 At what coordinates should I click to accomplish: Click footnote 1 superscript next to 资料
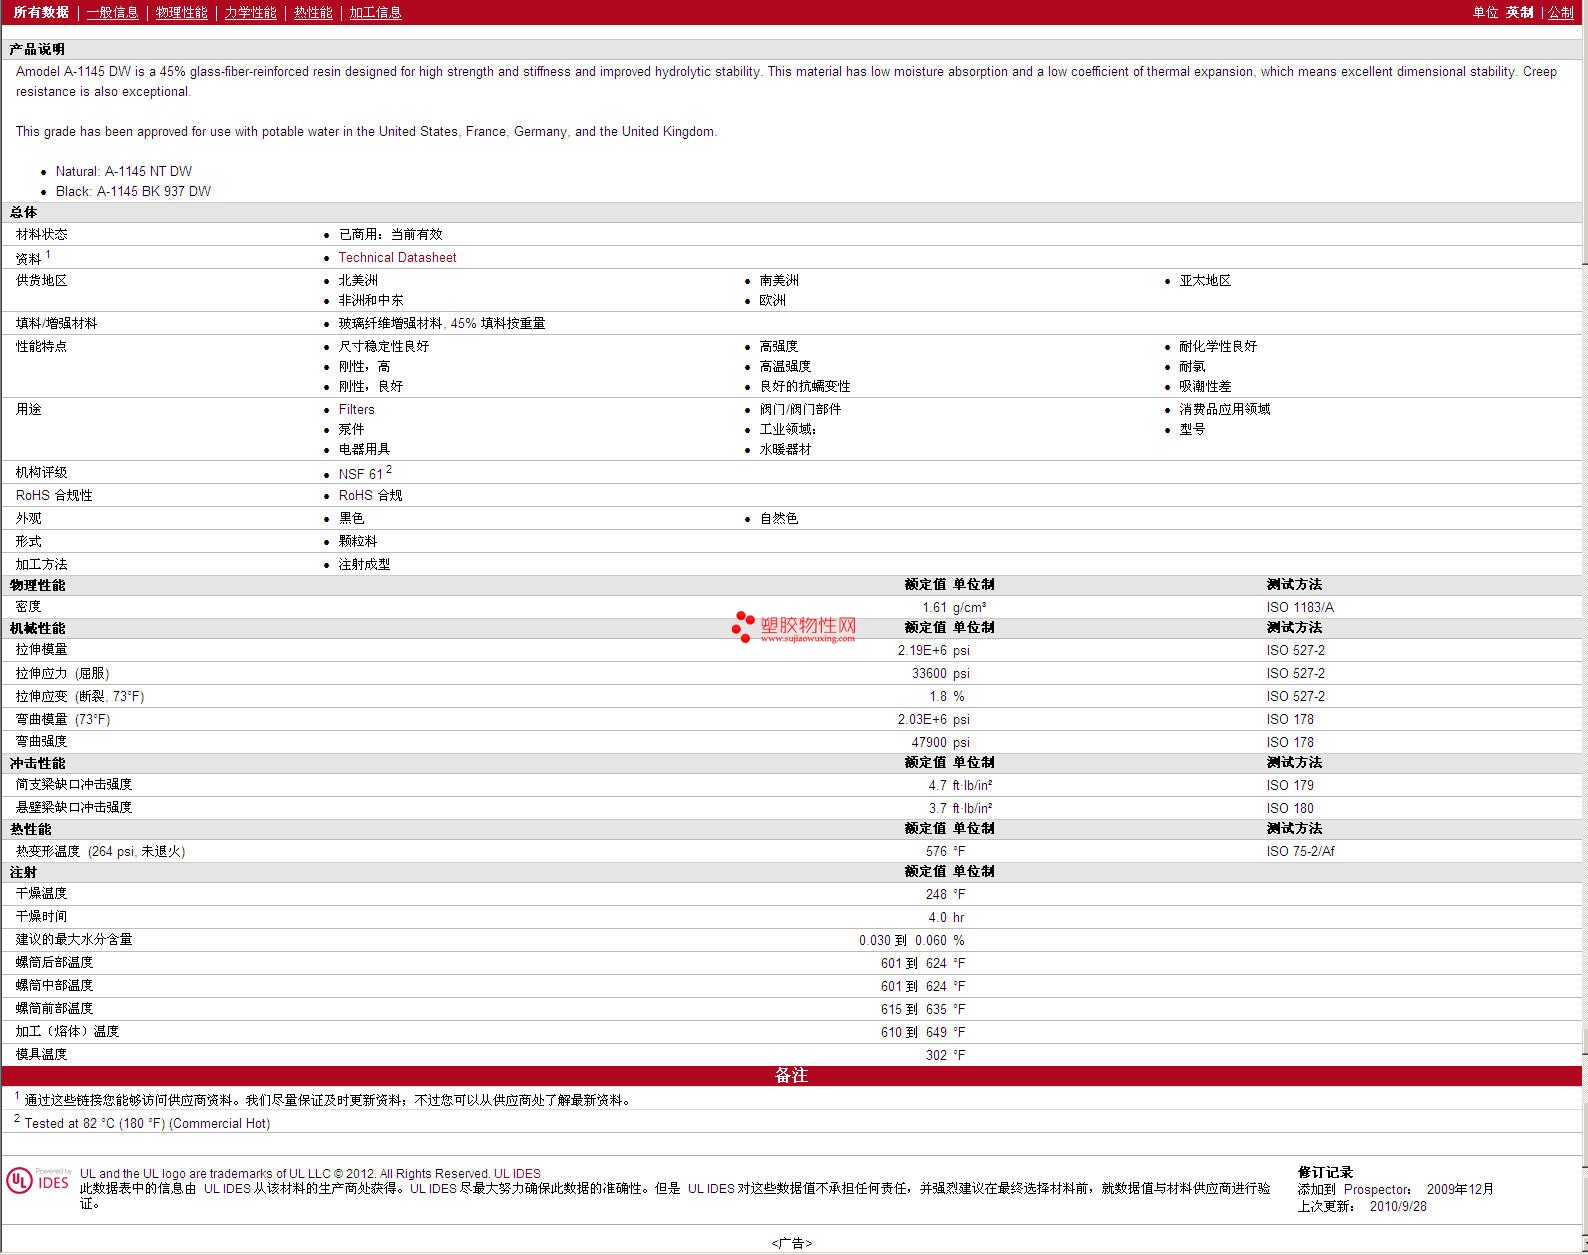[x=48, y=254]
